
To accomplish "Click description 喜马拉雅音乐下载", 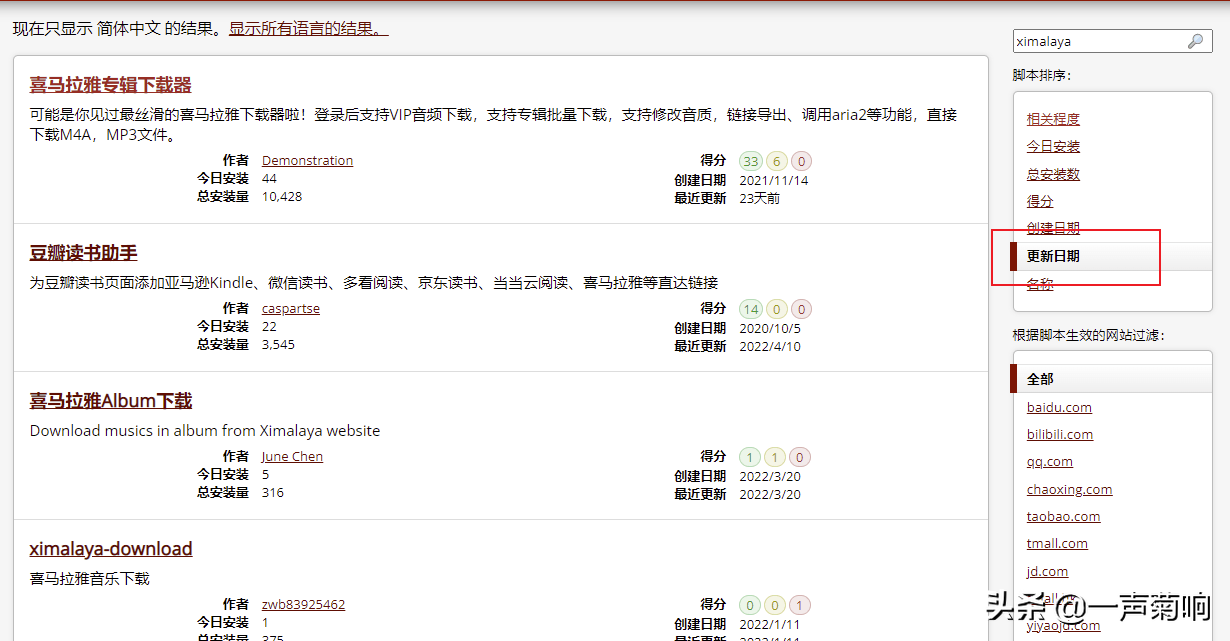I will pyautogui.click(x=90, y=579).
